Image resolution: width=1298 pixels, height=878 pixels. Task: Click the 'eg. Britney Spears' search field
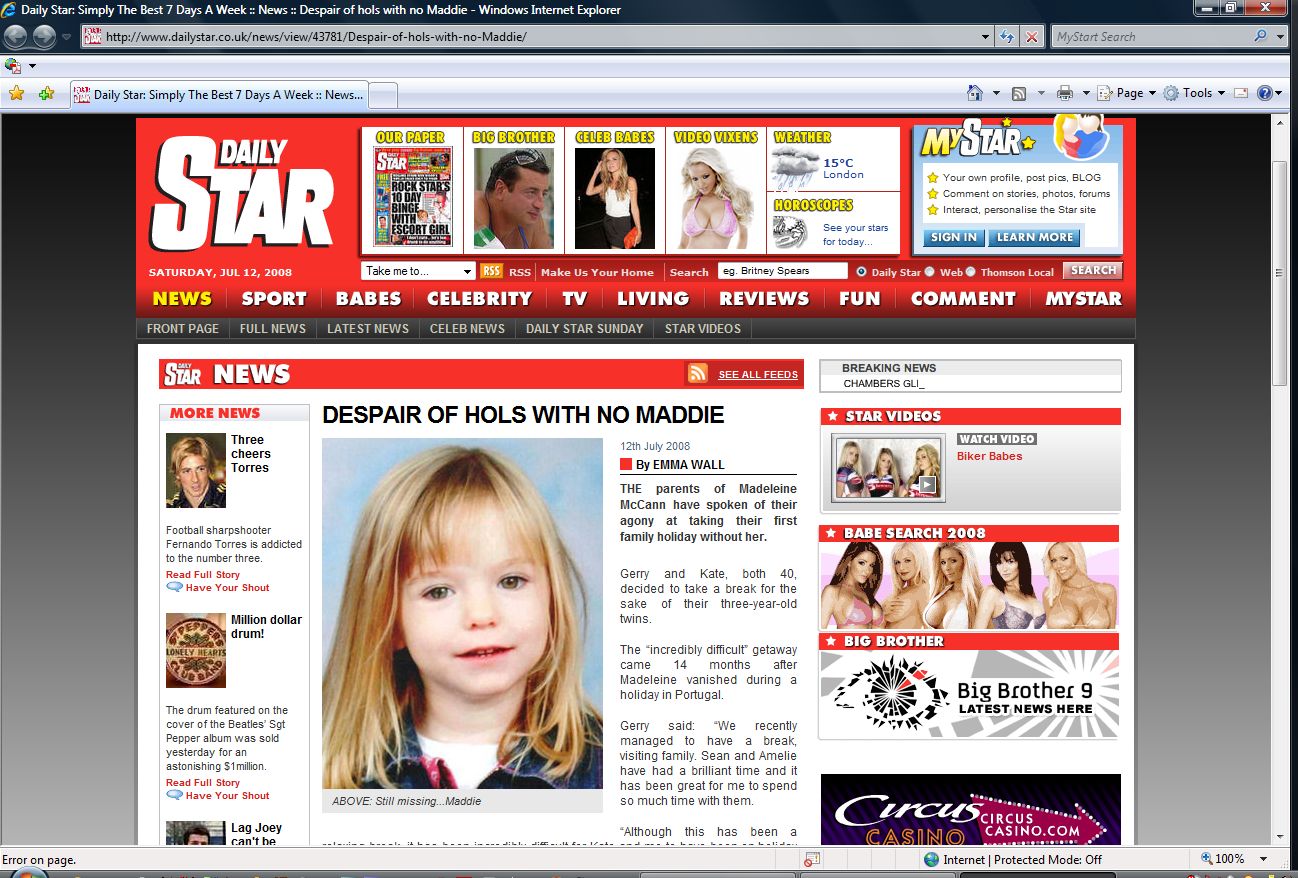click(782, 271)
